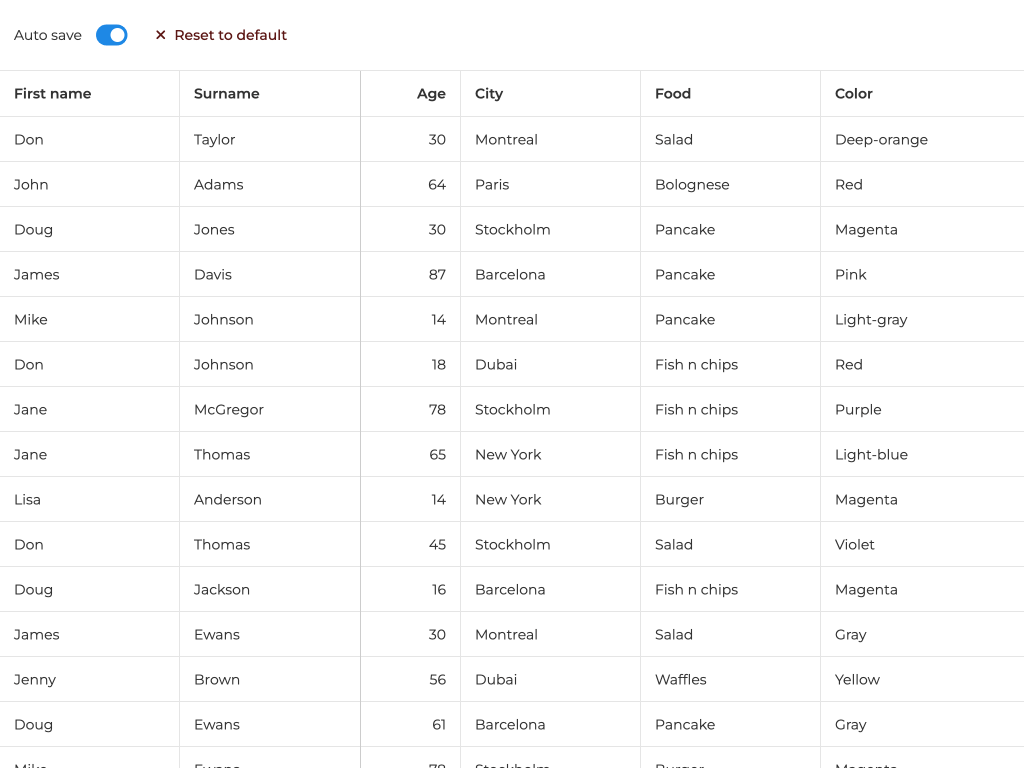Select the Jackson surname cell

222,590
